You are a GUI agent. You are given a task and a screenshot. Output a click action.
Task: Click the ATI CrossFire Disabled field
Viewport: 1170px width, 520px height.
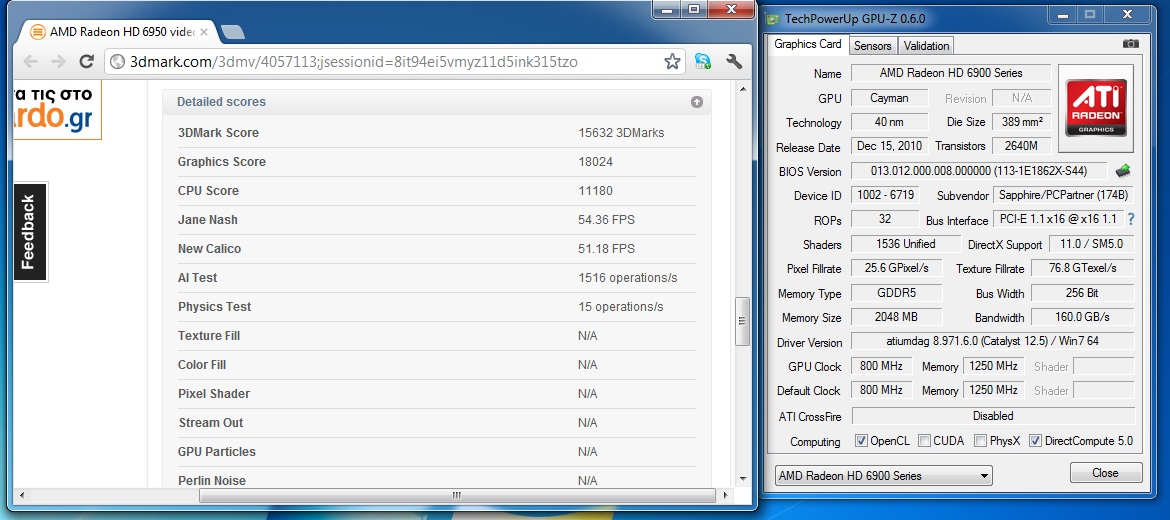[993, 416]
